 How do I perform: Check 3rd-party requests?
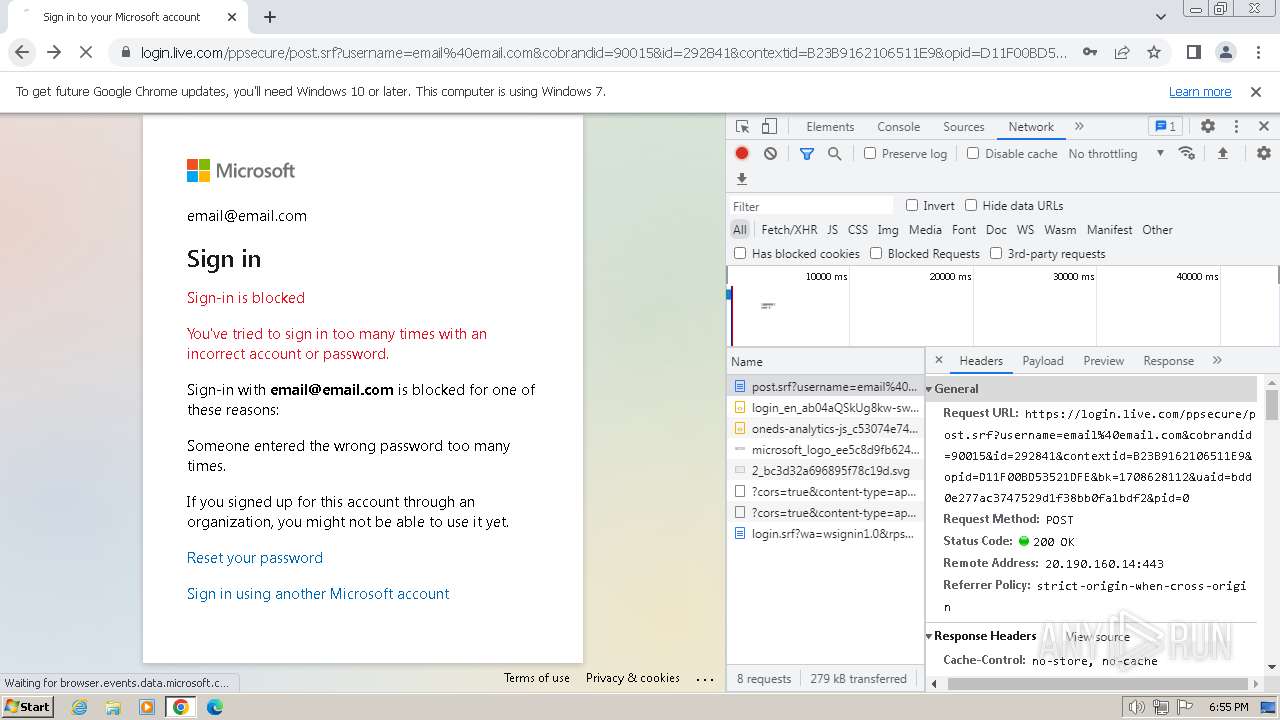(x=996, y=253)
